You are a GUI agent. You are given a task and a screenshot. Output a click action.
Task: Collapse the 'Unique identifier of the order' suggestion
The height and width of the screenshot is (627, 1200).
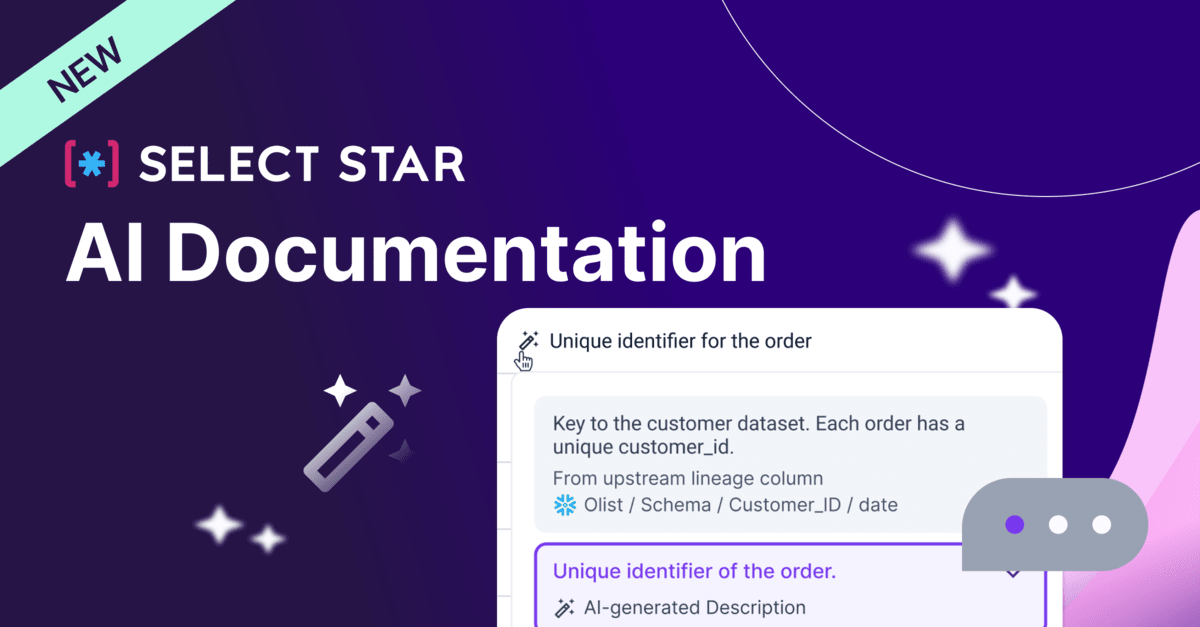point(1013,571)
